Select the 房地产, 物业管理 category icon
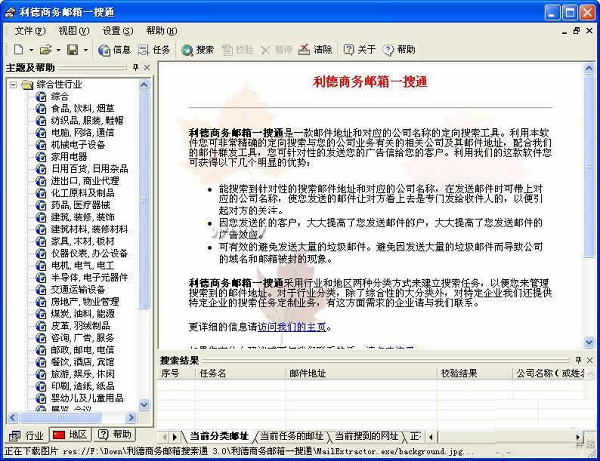The width and height of the screenshot is (600, 461). click(41, 301)
